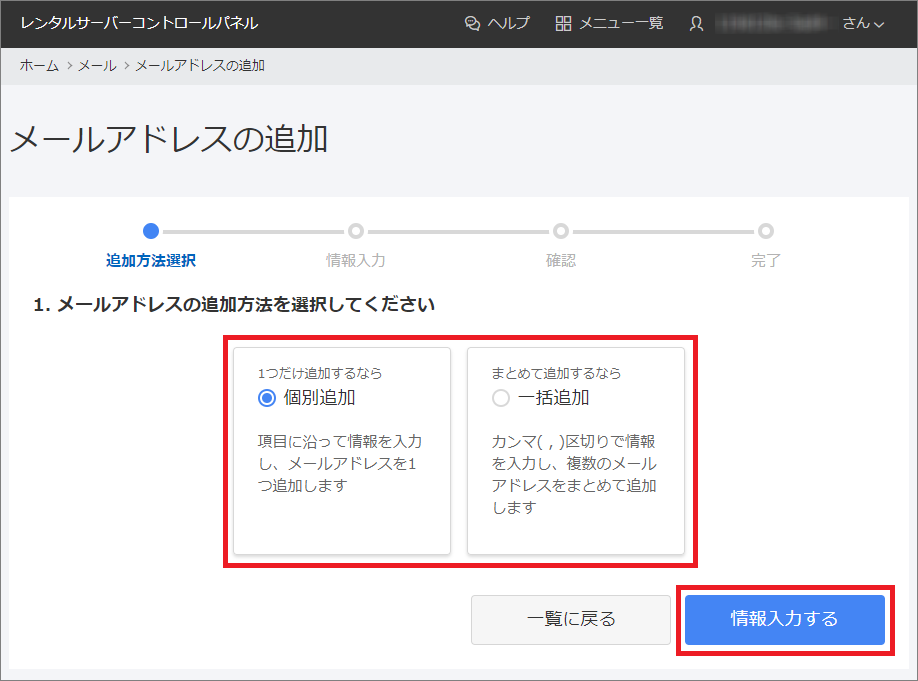Click the まとめて追加するなら caption text

pyautogui.click(x=556, y=373)
